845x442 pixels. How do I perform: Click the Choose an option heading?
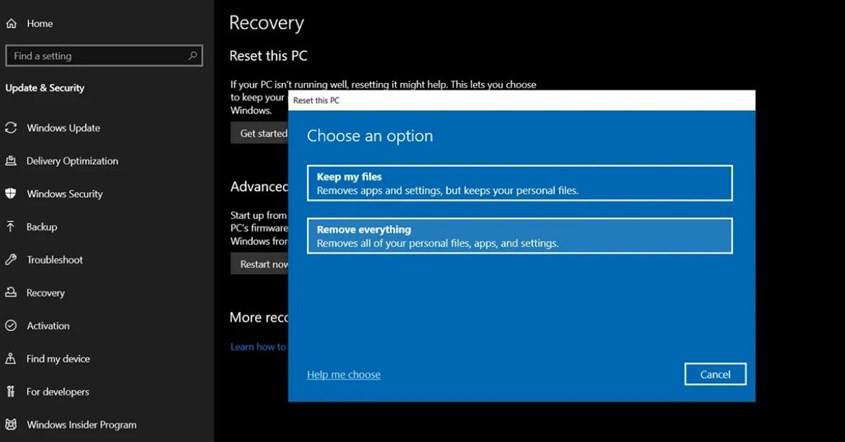pyautogui.click(x=370, y=136)
